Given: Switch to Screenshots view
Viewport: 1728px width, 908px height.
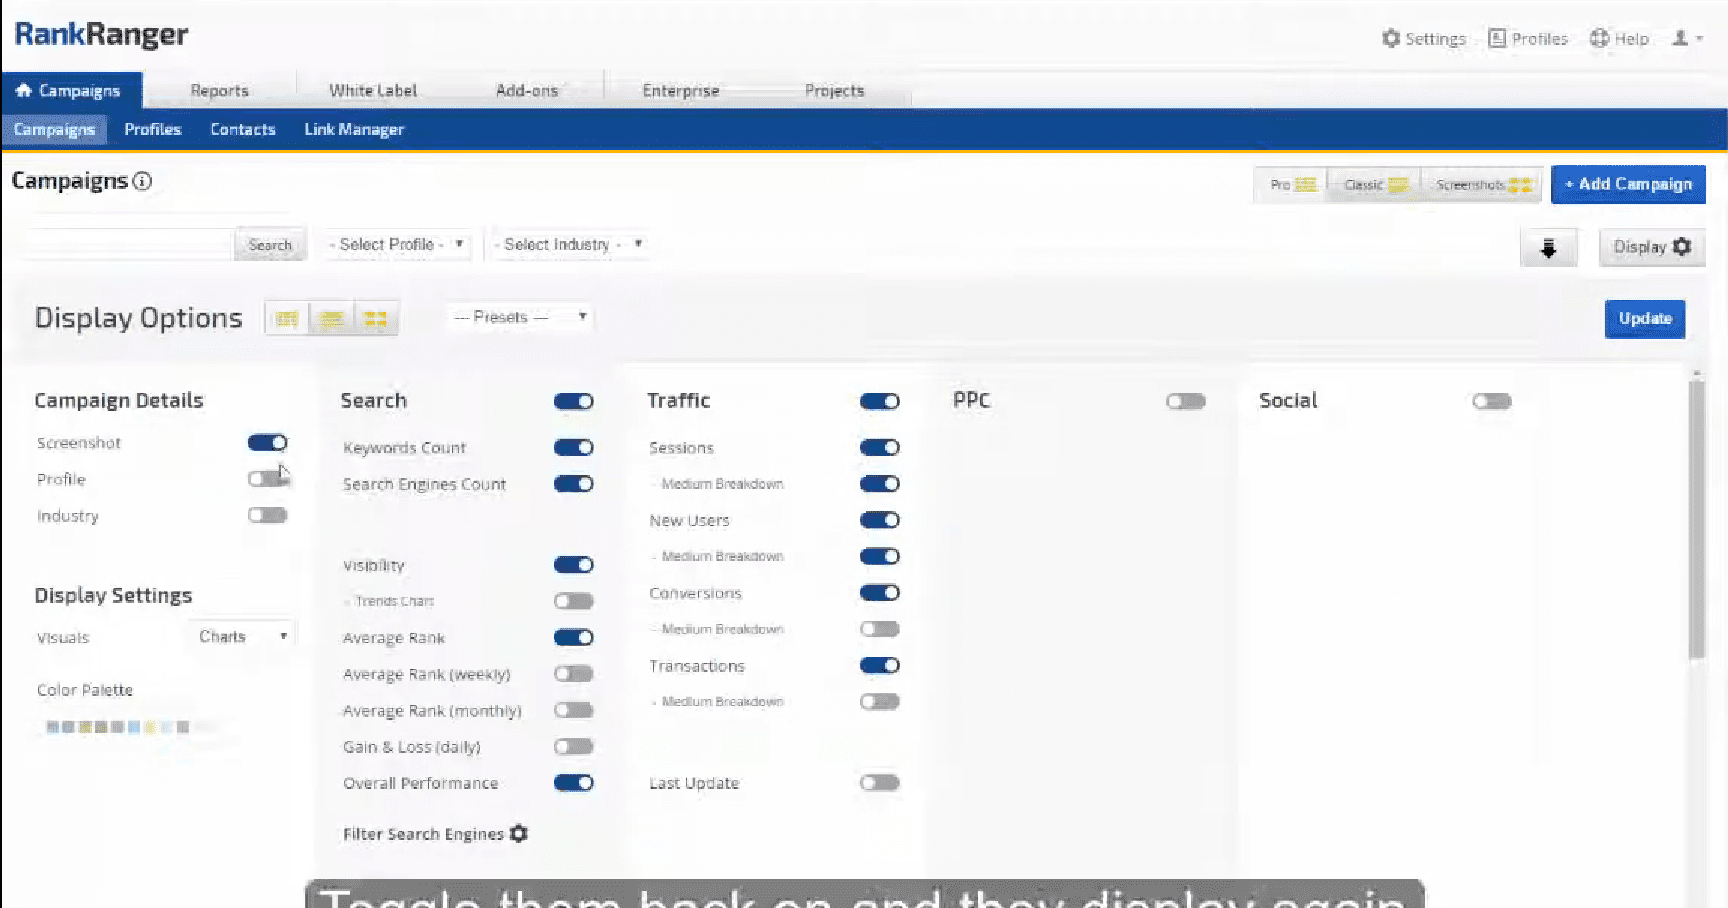Looking at the screenshot, I should tap(1482, 185).
